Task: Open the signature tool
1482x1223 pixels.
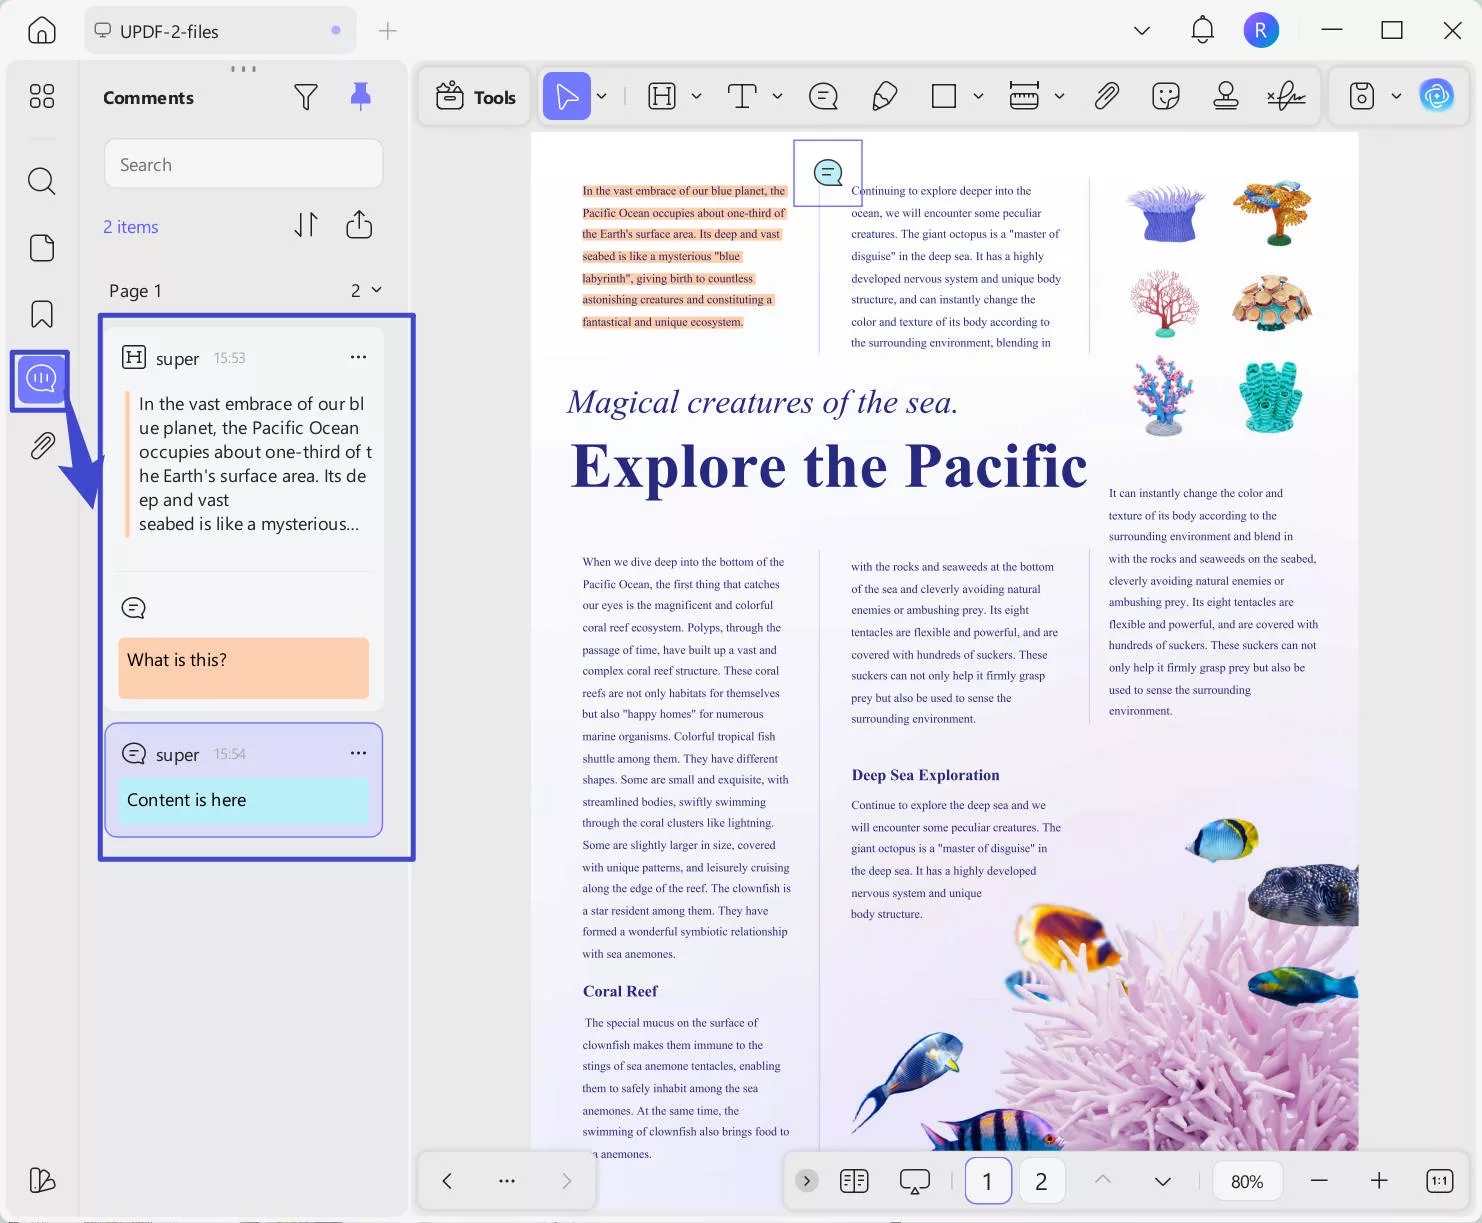Action: pyautogui.click(x=1286, y=96)
